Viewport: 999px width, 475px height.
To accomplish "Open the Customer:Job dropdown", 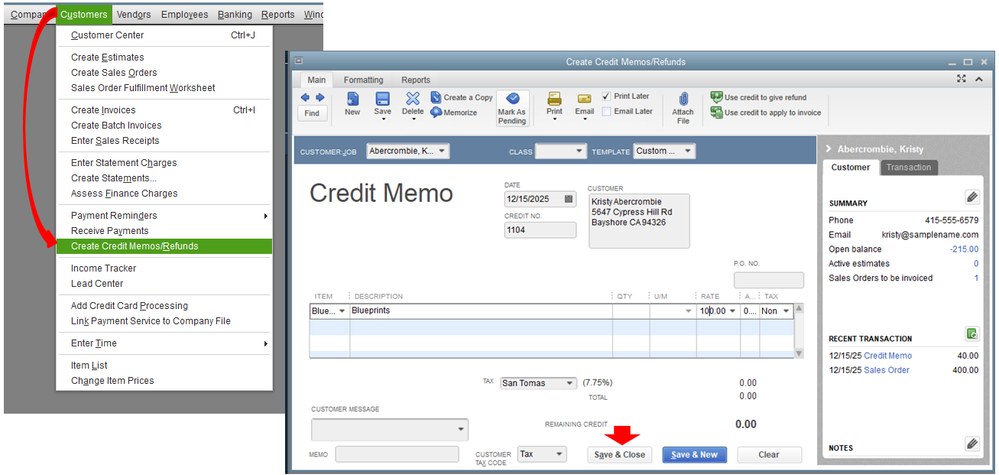I will pyautogui.click(x=443, y=151).
